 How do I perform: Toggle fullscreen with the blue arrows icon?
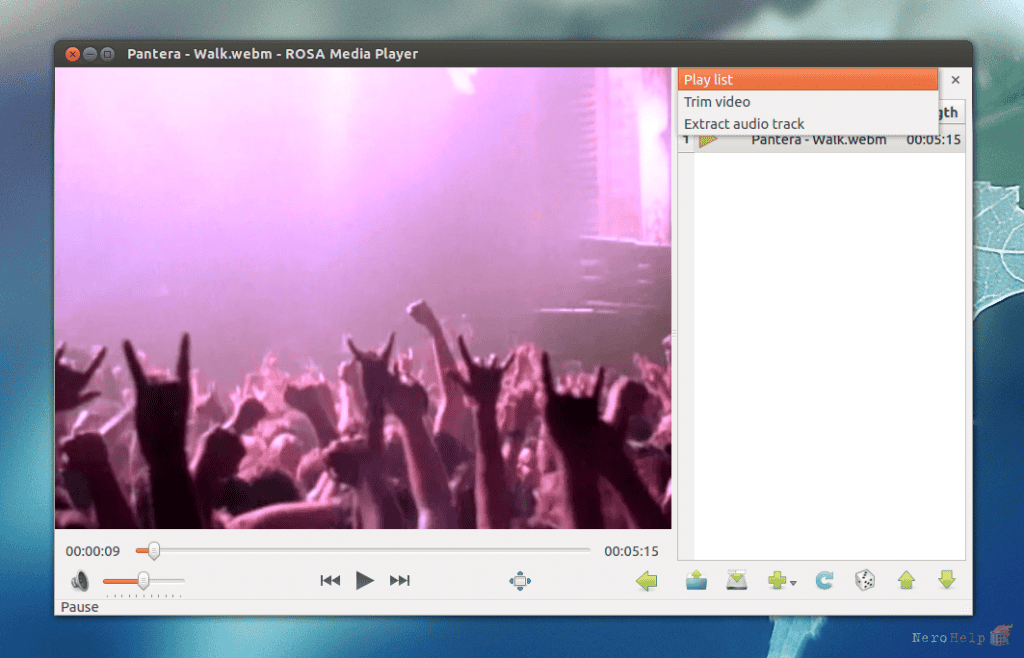pos(520,580)
